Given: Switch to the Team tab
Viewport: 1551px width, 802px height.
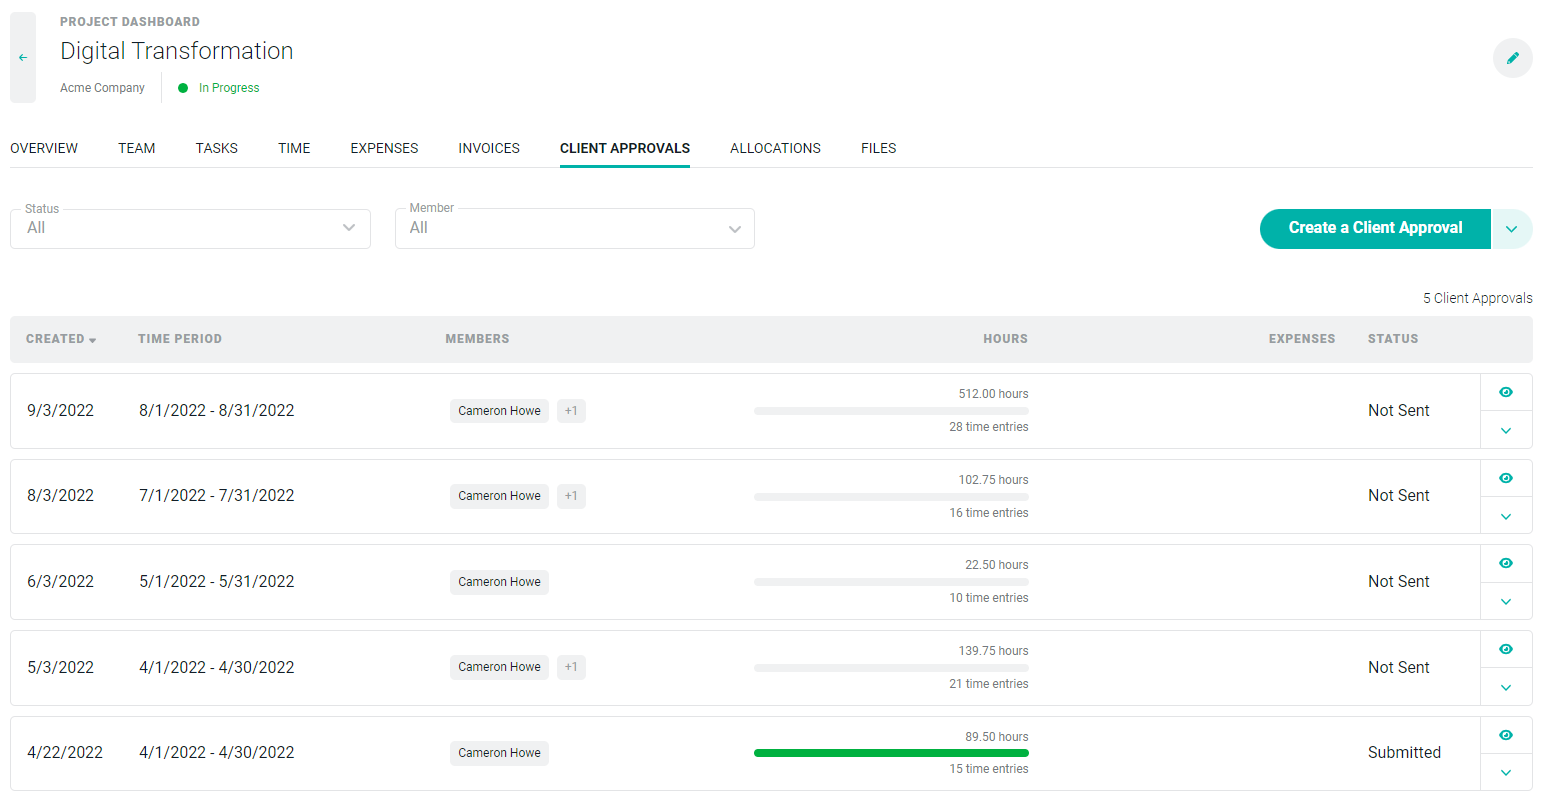Looking at the screenshot, I should tap(137, 148).
